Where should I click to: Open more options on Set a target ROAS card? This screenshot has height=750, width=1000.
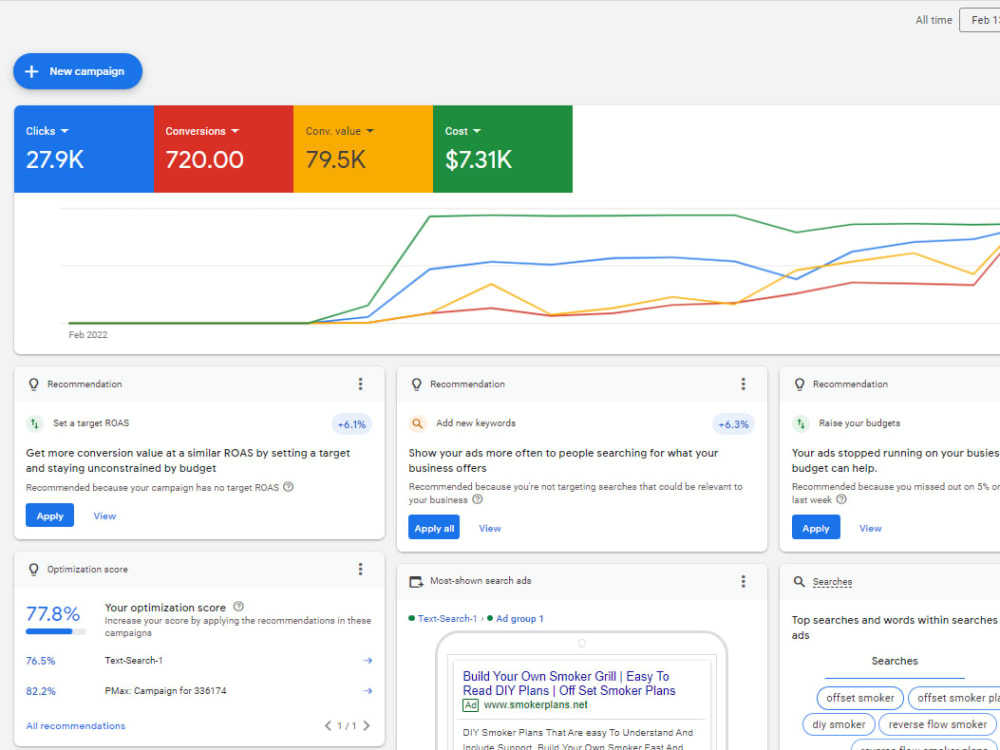click(x=360, y=384)
